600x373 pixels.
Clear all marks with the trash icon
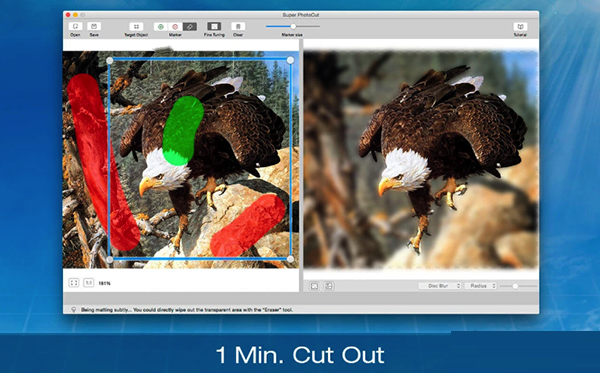tap(238, 26)
